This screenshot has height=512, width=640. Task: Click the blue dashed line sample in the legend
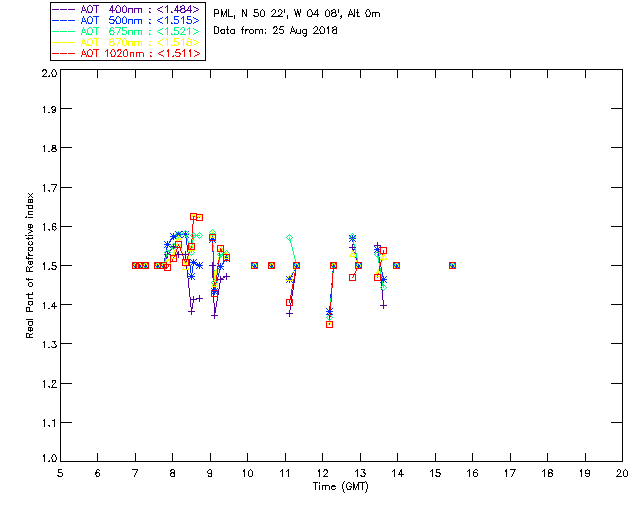coord(64,20)
